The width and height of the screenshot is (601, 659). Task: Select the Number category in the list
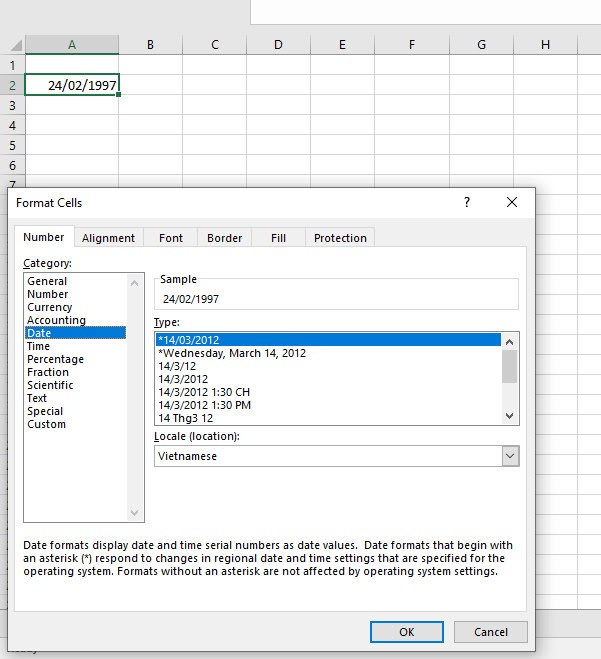[76, 294]
